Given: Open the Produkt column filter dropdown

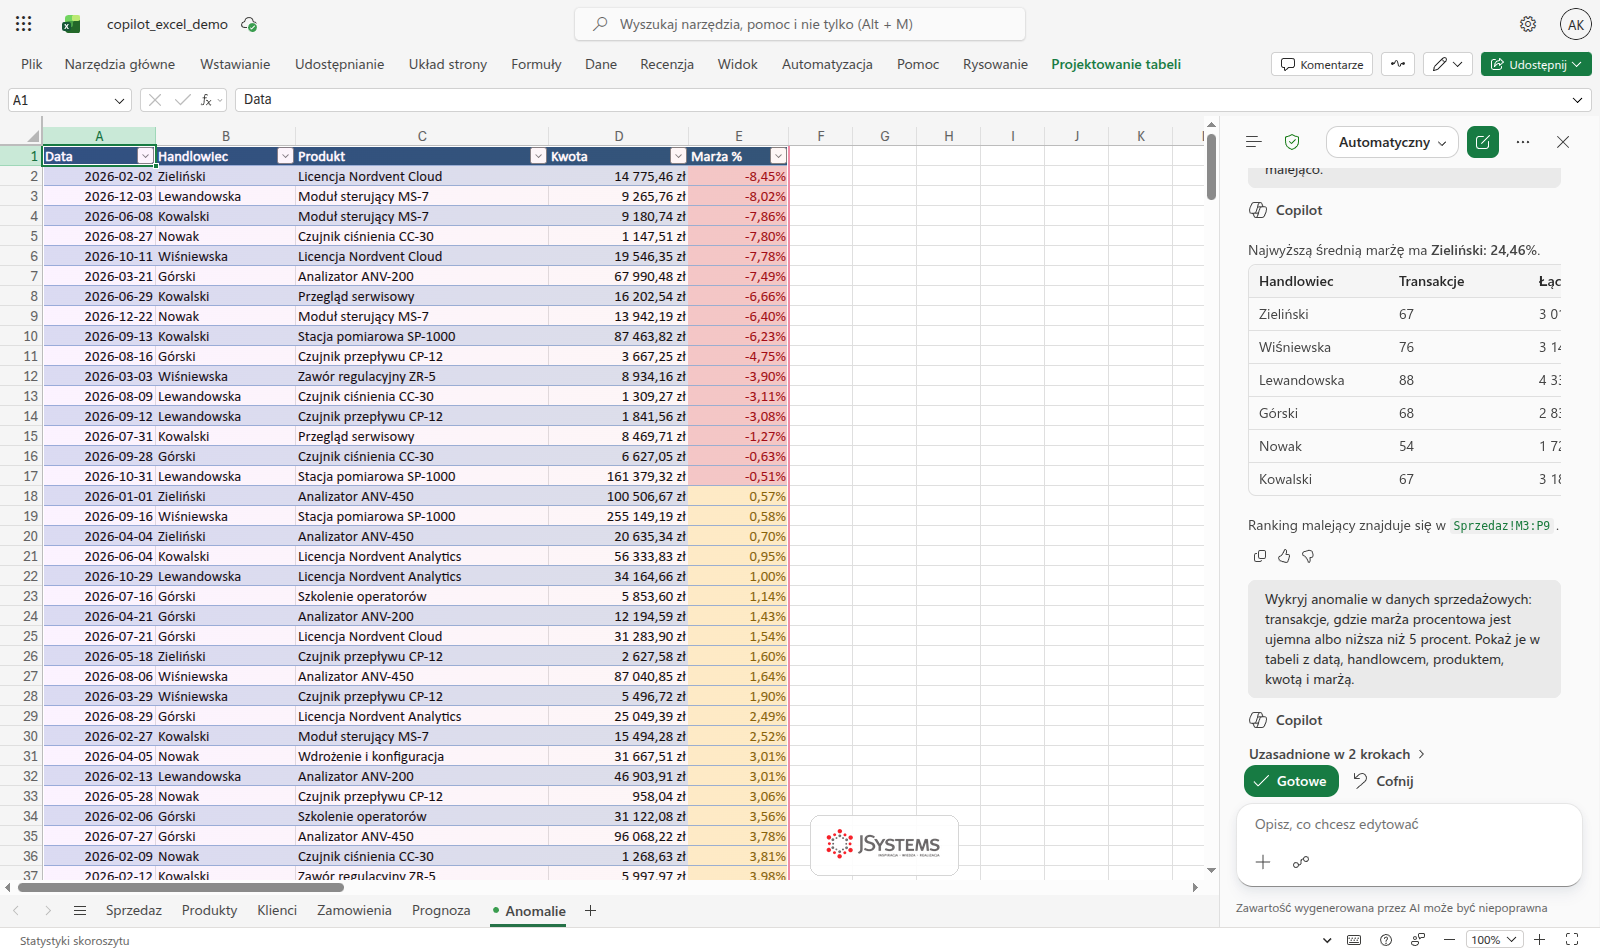Looking at the screenshot, I should pos(539,156).
